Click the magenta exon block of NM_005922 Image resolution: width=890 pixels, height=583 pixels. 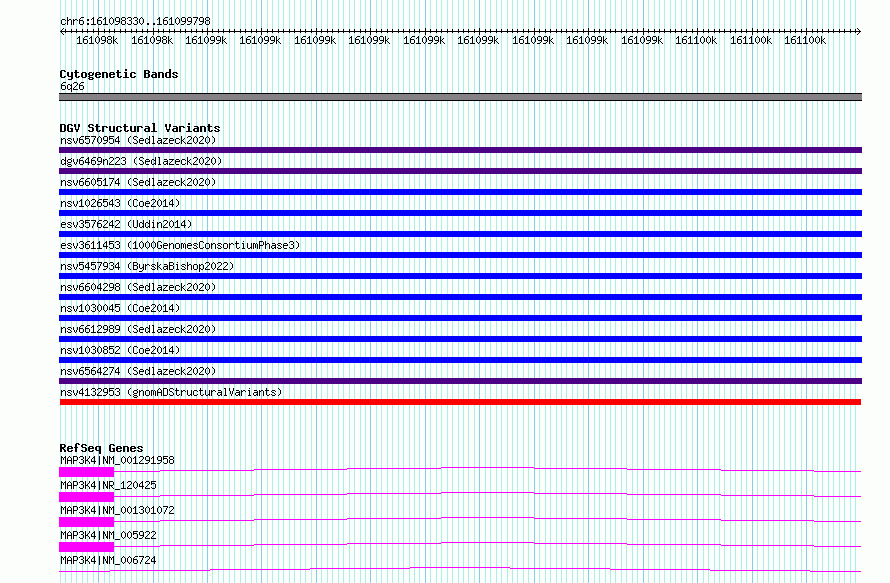[86, 547]
